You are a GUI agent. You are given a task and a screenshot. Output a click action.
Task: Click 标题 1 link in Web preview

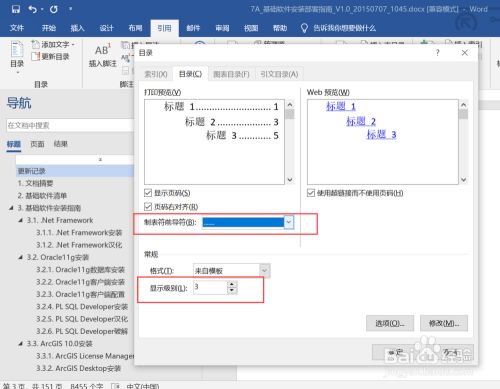tap(341, 106)
